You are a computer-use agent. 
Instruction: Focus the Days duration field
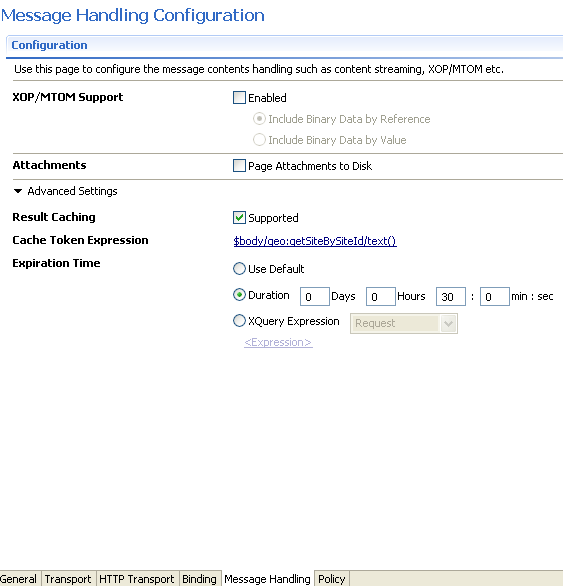pos(315,297)
